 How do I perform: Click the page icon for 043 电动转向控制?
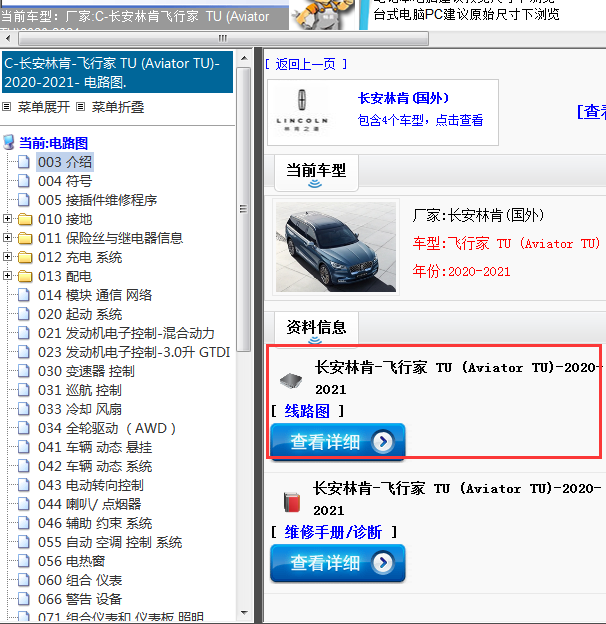pyautogui.click(x=24, y=485)
